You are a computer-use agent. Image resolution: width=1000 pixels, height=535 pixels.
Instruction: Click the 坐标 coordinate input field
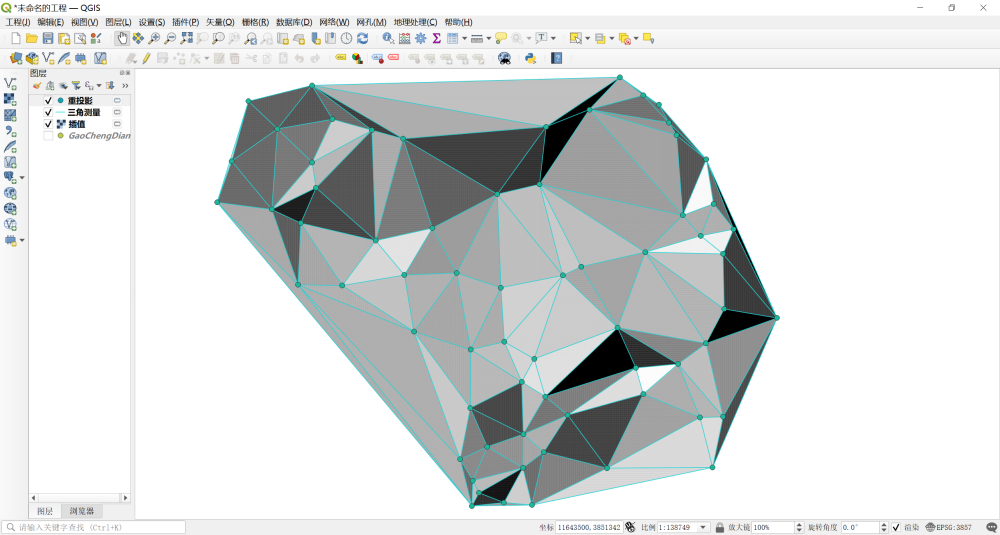coord(589,527)
